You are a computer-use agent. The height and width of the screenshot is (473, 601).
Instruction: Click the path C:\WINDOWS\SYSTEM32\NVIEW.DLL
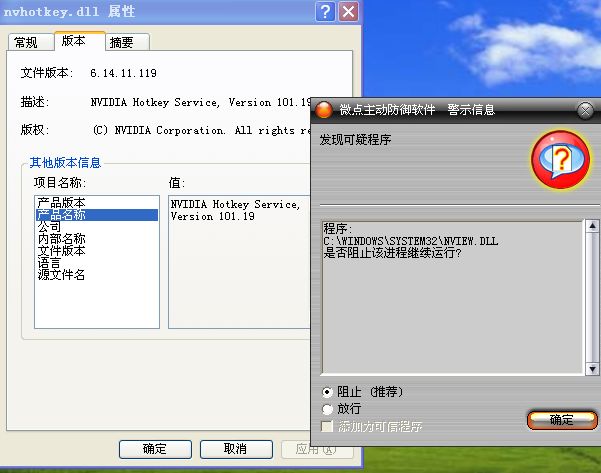(411, 241)
